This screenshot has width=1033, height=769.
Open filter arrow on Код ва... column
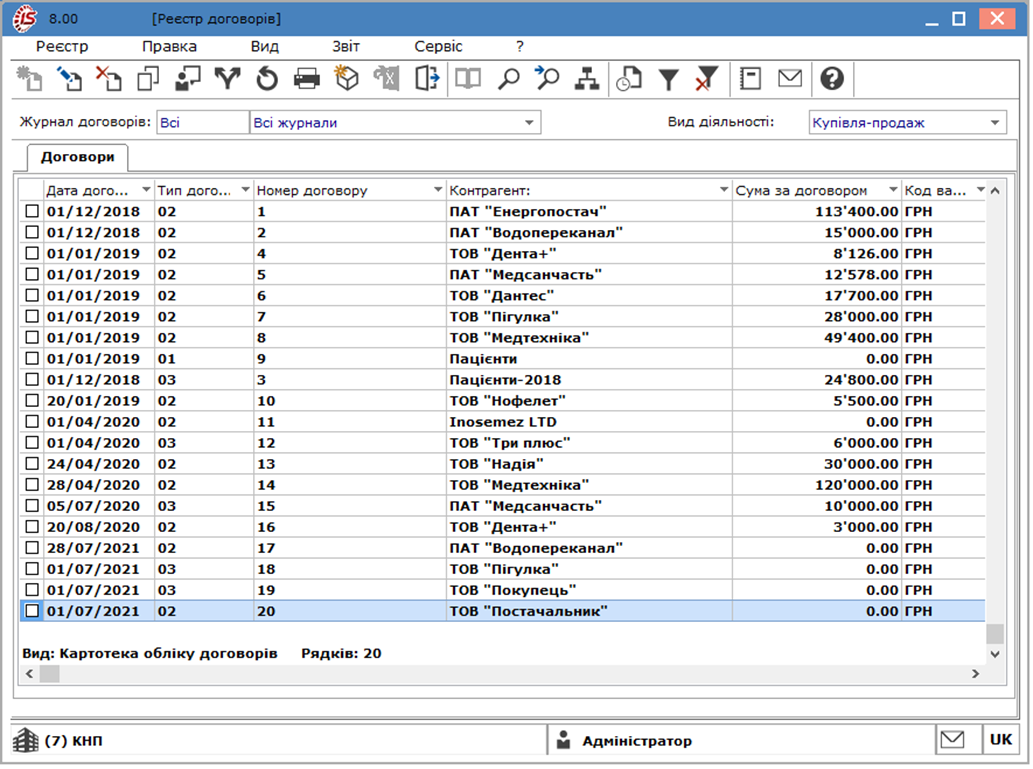click(980, 190)
